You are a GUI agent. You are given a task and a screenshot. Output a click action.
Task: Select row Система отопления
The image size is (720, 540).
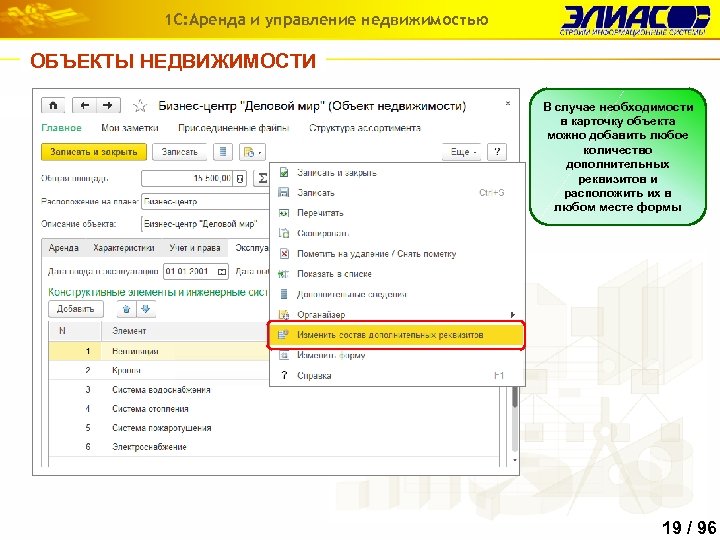coord(274,409)
